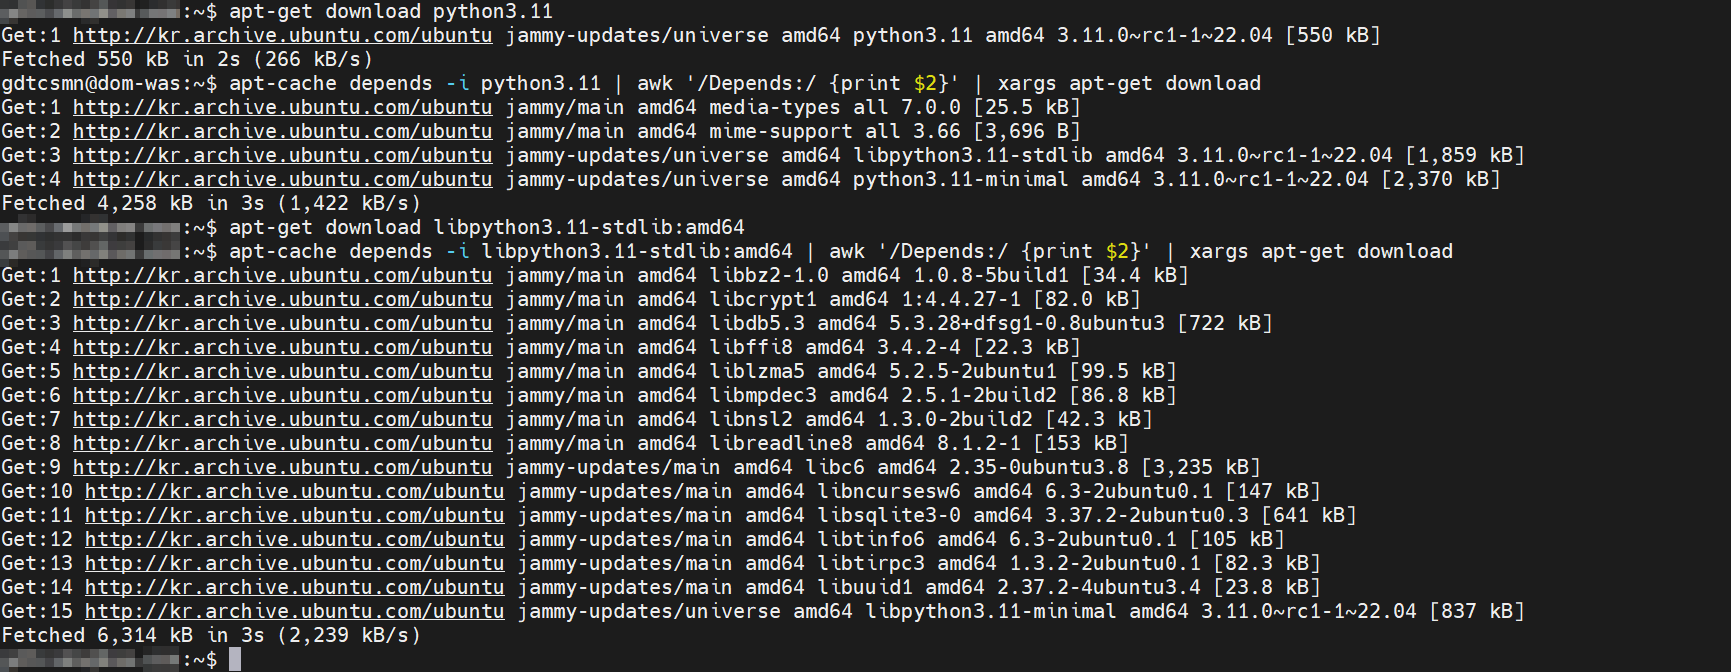This screenshot has width=1731, height=672.
Task: Click 'xargs apt-get download' on the libpython3.11-stdlib:amd64 command line
Action: pos(1321,251)
